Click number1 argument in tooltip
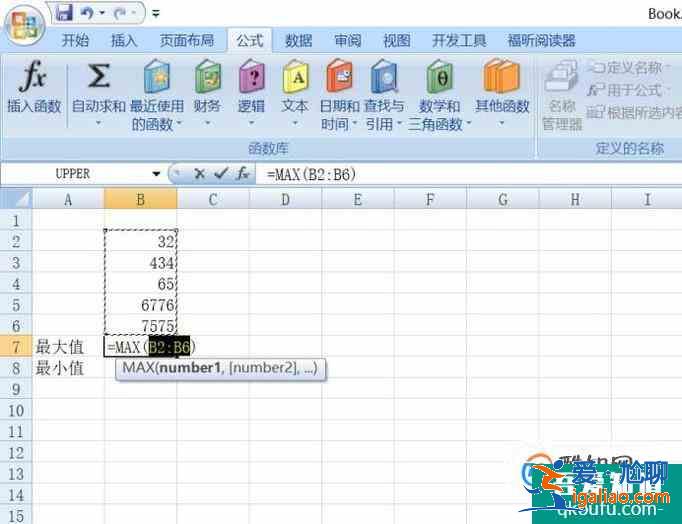The image size is (682, 524). [190, 368]
